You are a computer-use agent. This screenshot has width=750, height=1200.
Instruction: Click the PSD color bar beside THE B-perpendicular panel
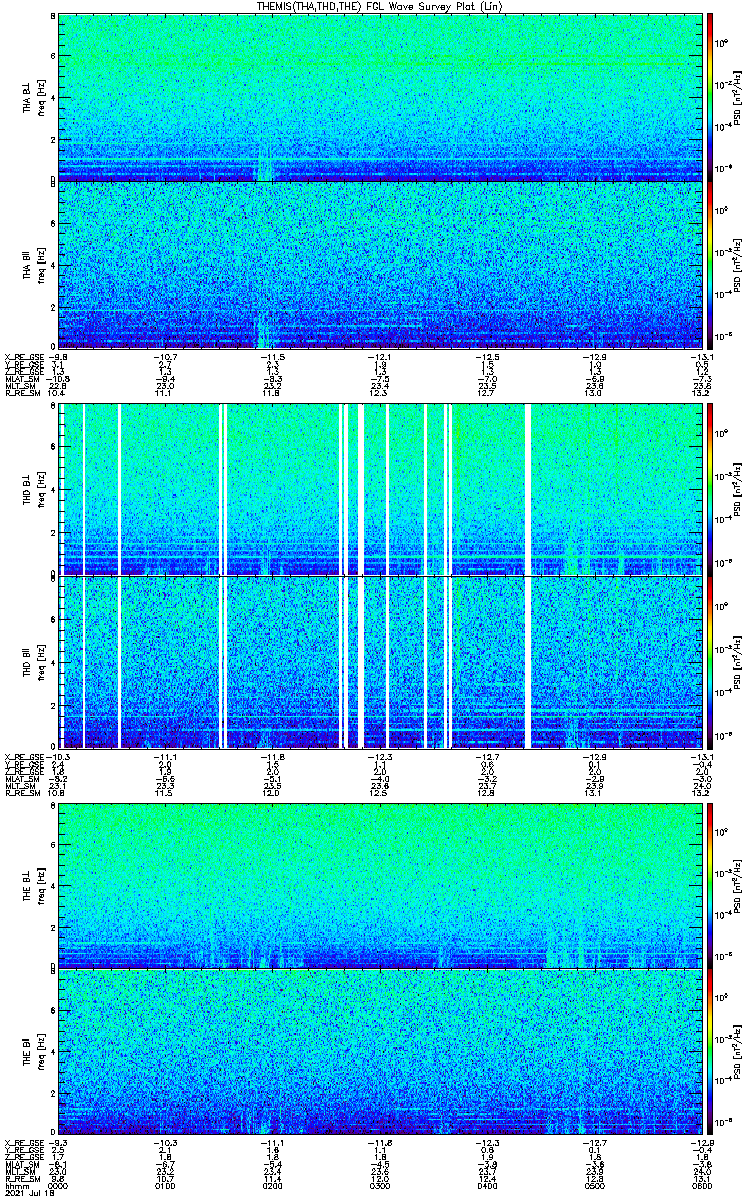710,884
